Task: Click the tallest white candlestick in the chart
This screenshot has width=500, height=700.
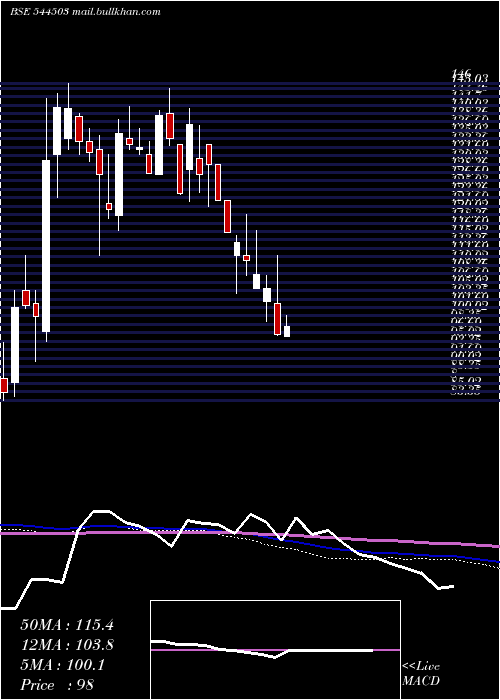Action: coord(46,246)
